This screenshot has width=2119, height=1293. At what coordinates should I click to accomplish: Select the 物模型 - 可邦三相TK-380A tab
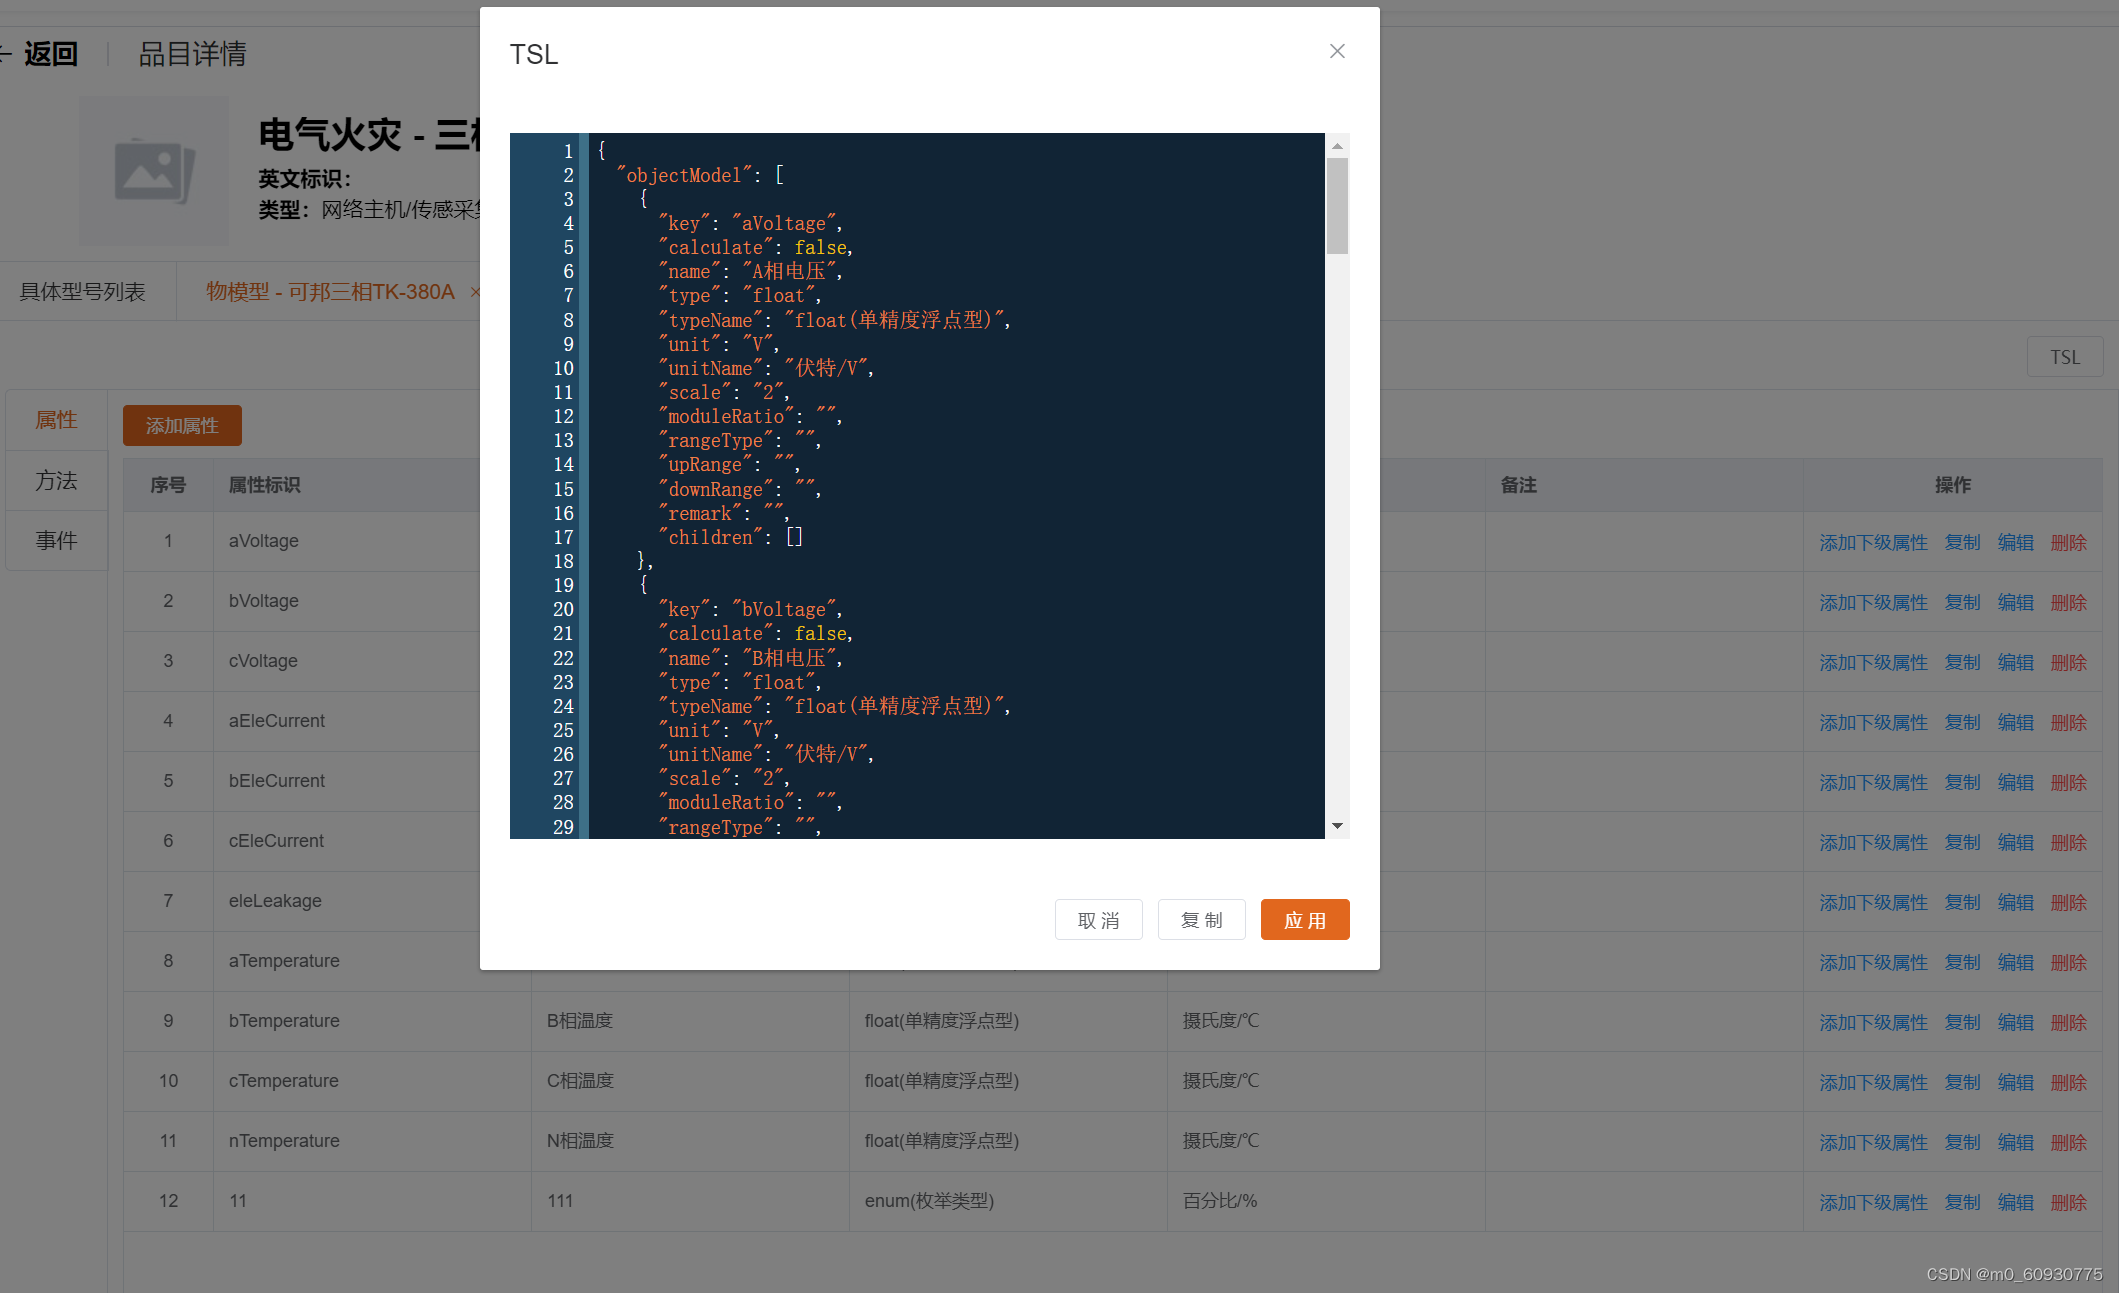[x=330, y=292]
